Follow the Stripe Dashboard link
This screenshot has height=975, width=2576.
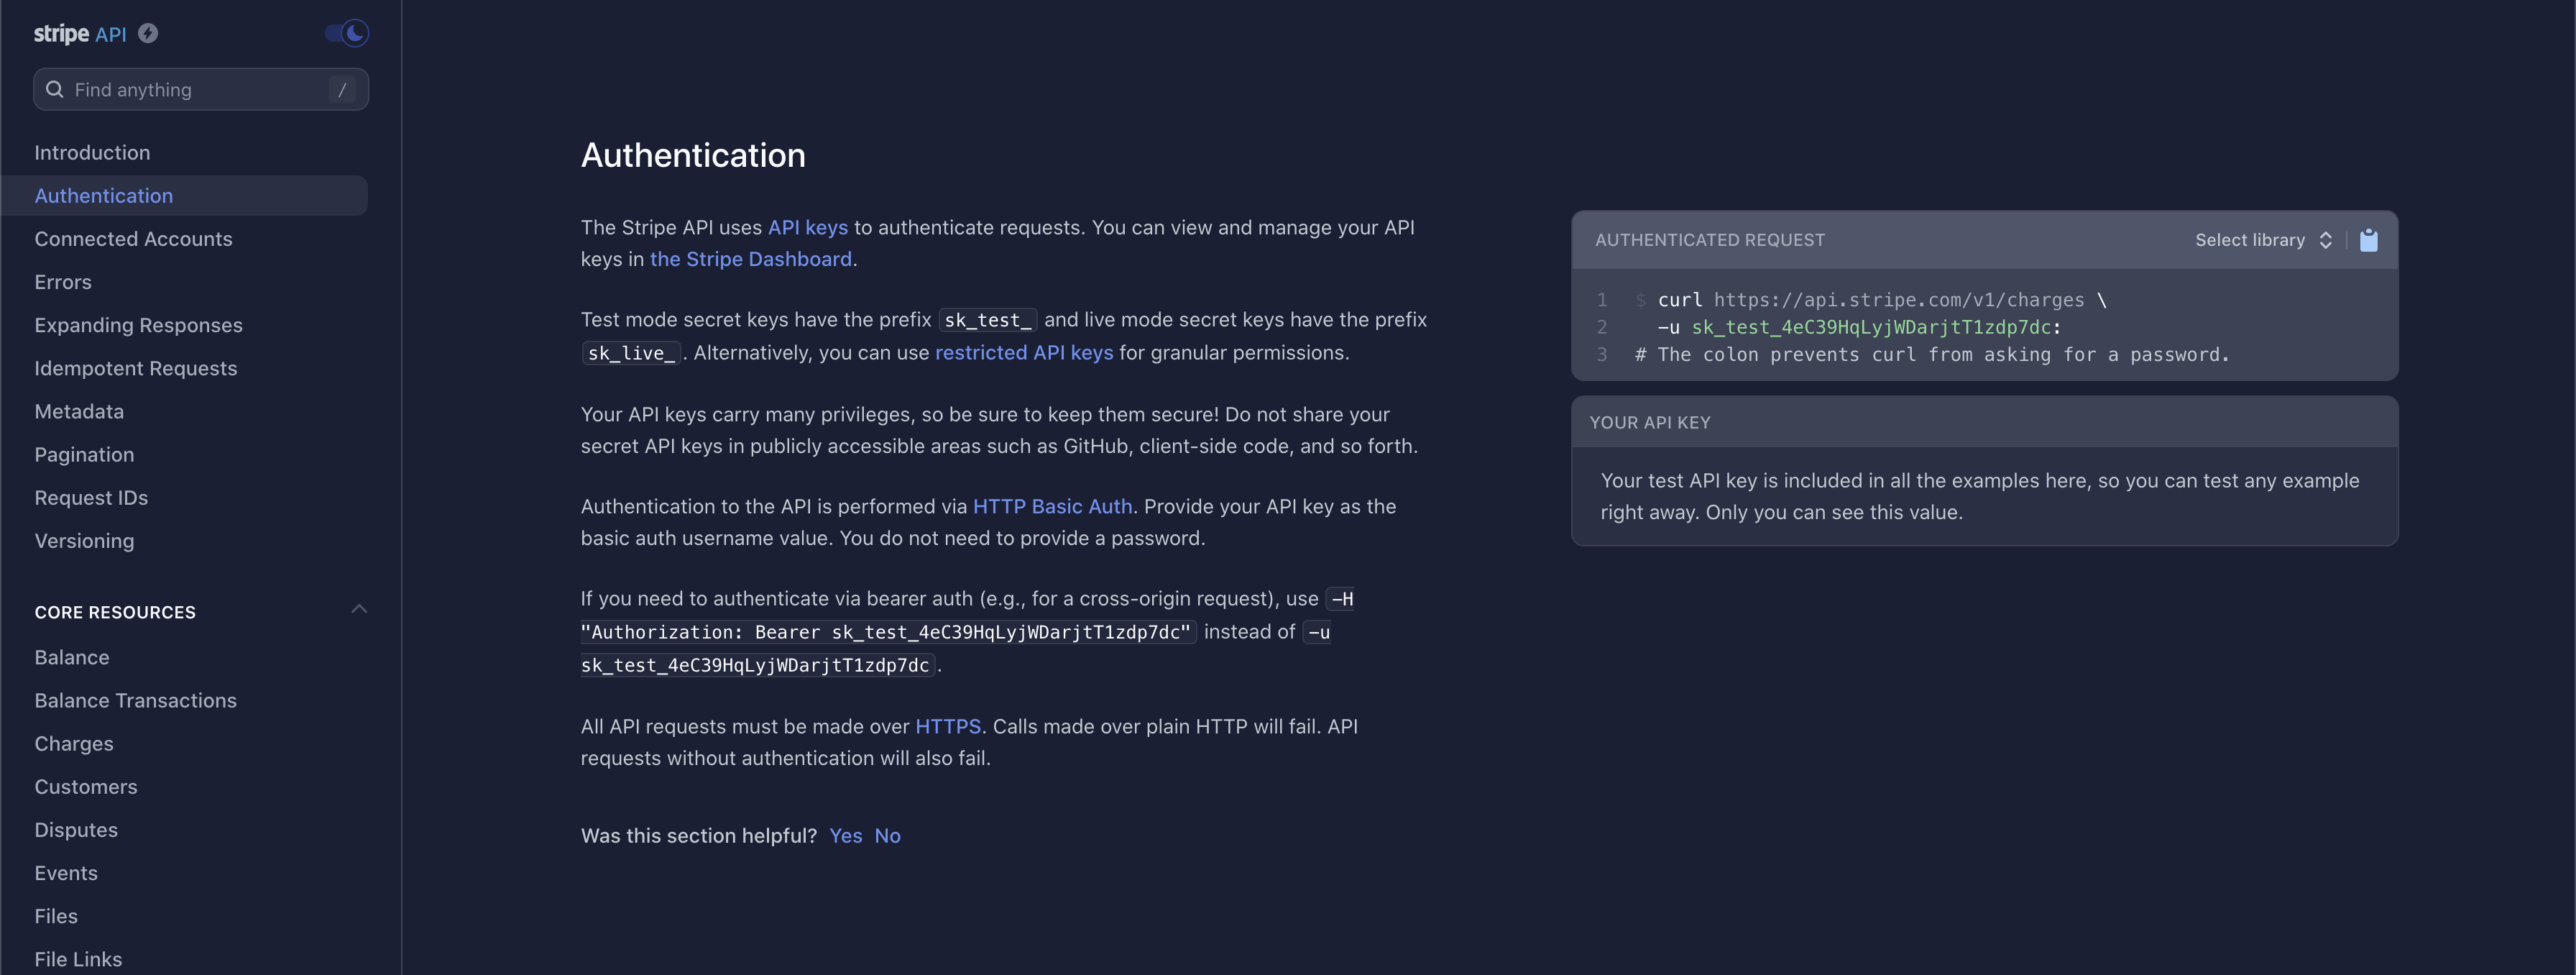point(750,259)
